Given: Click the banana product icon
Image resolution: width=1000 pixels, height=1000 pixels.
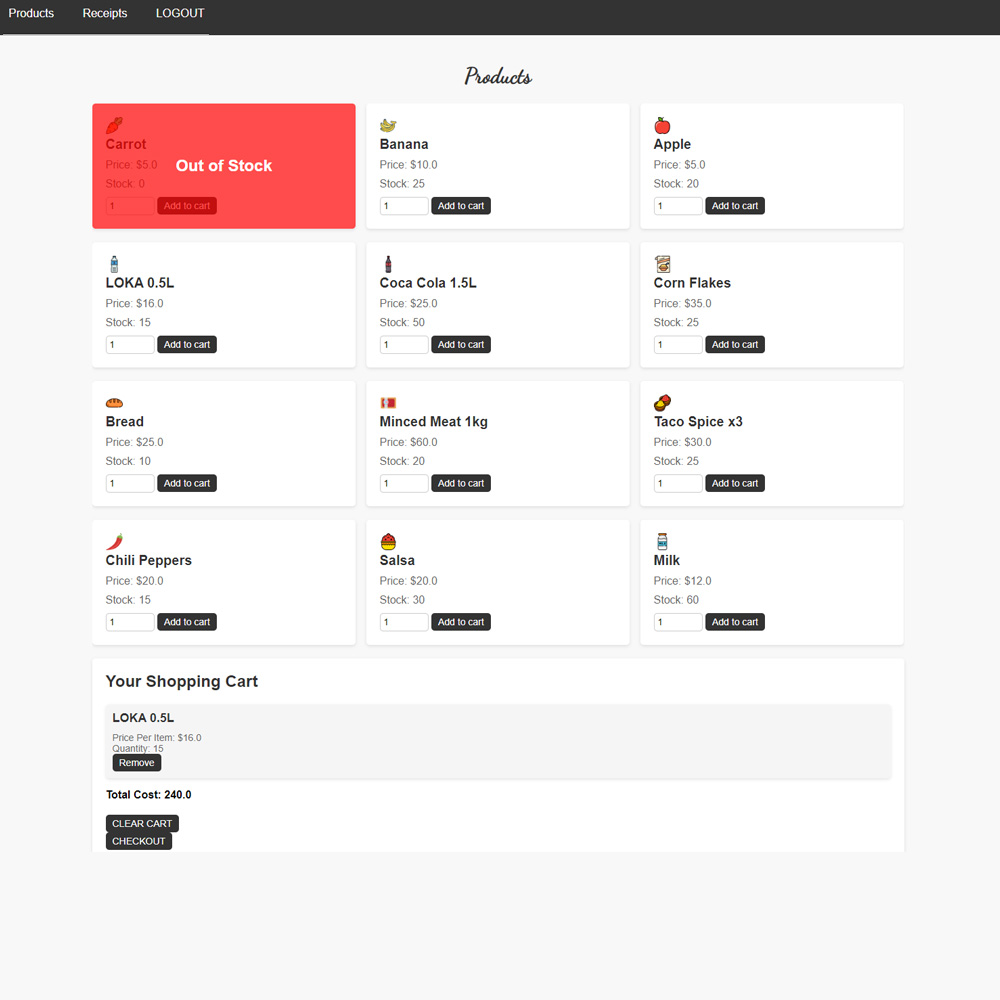Looking at the screenshot, I should pos(388,125).
